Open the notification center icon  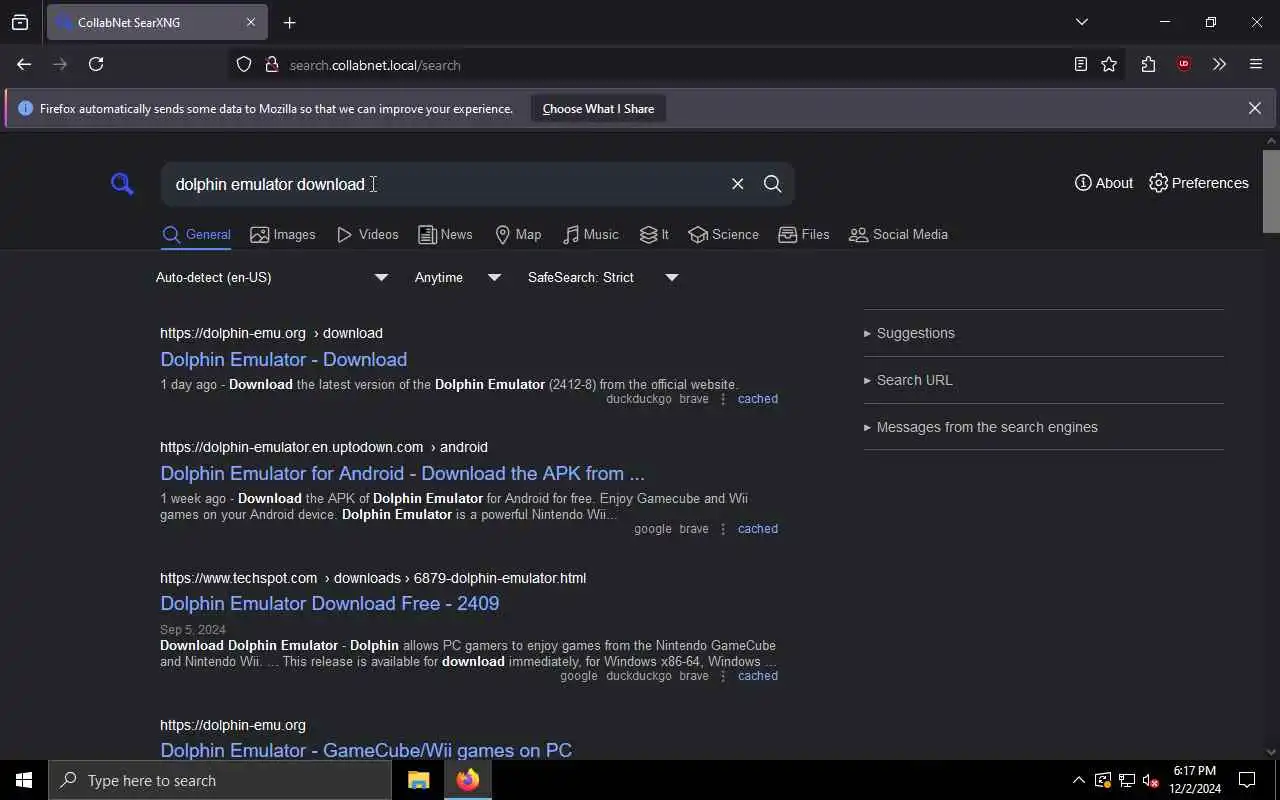[1247, 780]
